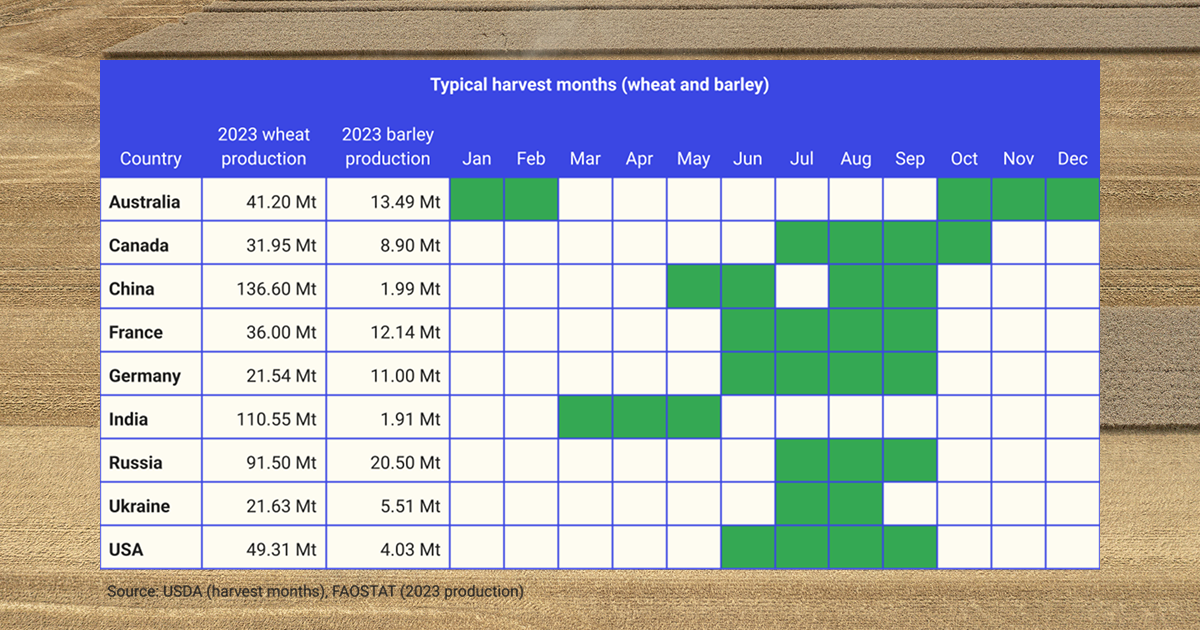The width and height of the screenshot is (1200, 630).
Task: Select the 'India' row label
Action: click(x=128, y=419)
